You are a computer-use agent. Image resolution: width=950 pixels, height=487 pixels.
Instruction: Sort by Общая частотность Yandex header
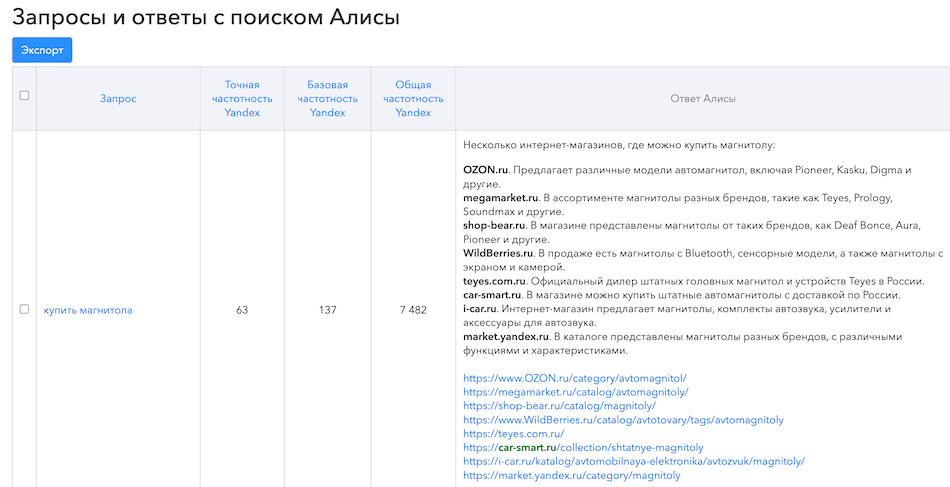[413, 99]
